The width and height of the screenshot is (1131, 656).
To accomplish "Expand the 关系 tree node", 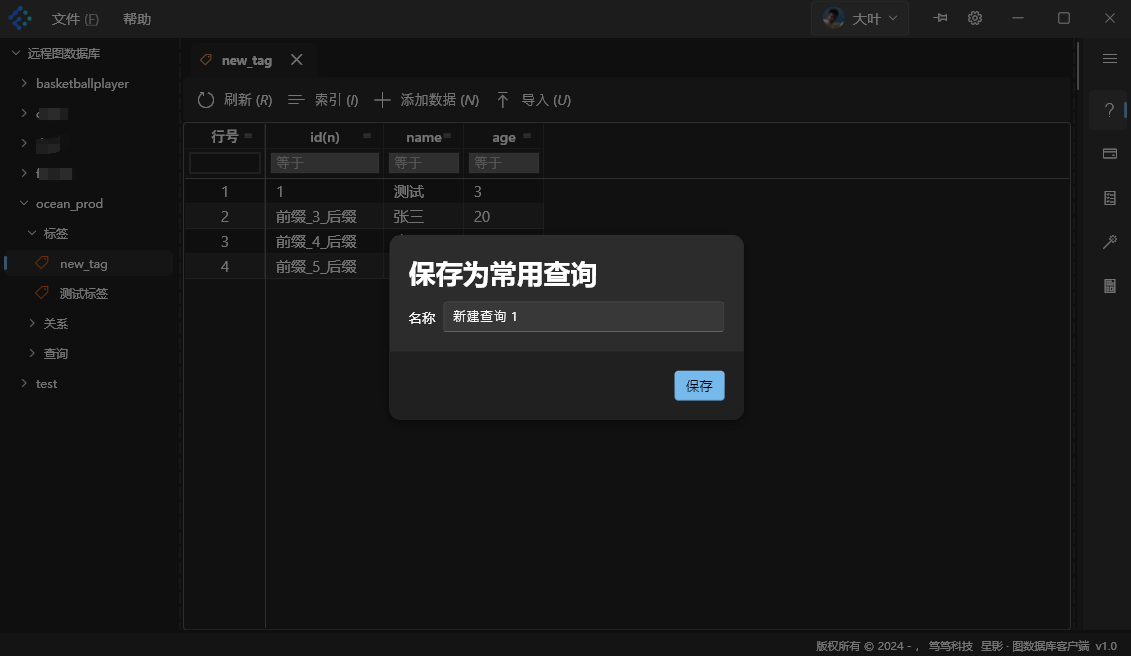I will pos(32,323).
